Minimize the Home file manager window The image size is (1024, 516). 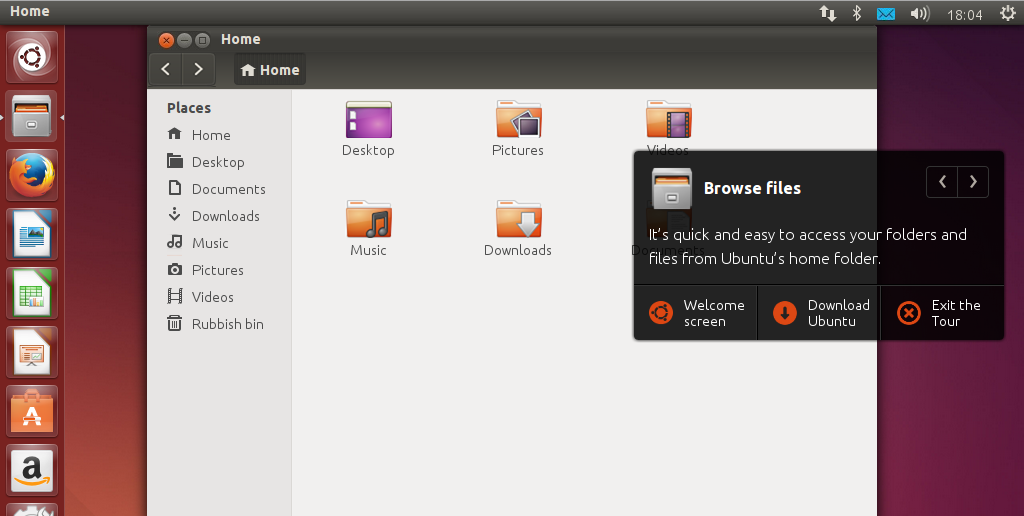pyautogui.click(x=184, y=40)
